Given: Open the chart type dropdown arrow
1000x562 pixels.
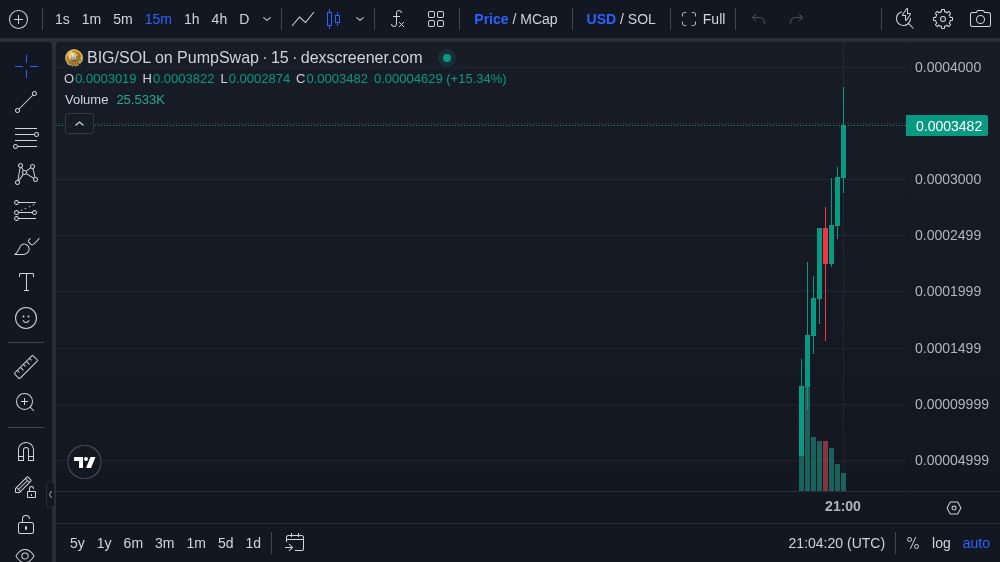Looking at the screenshot, I should 360,19.
